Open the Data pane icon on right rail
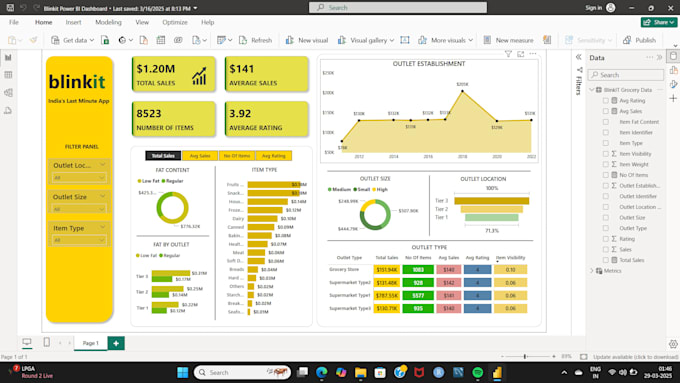The image size is (680, 383). pos(673,56)
